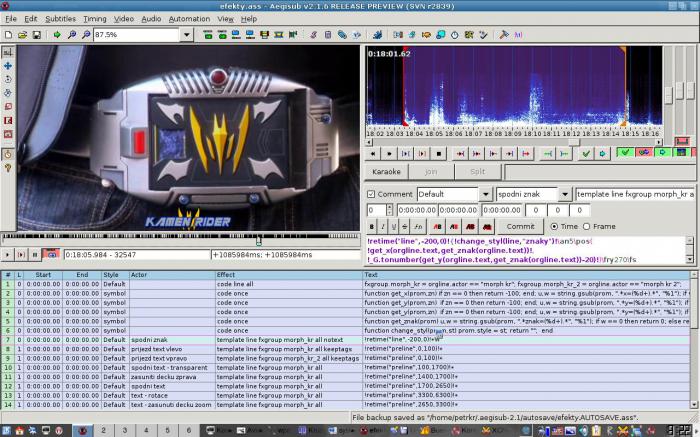Select the Time radio button
This screenshot has width=700, height=437.
[x=554, y=227]
